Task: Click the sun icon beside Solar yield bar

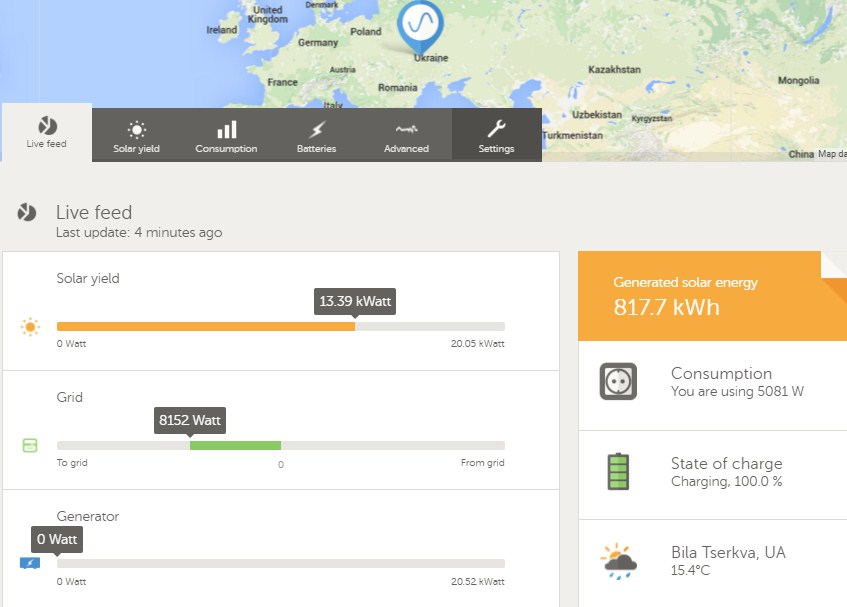Action: pos(30,327)
